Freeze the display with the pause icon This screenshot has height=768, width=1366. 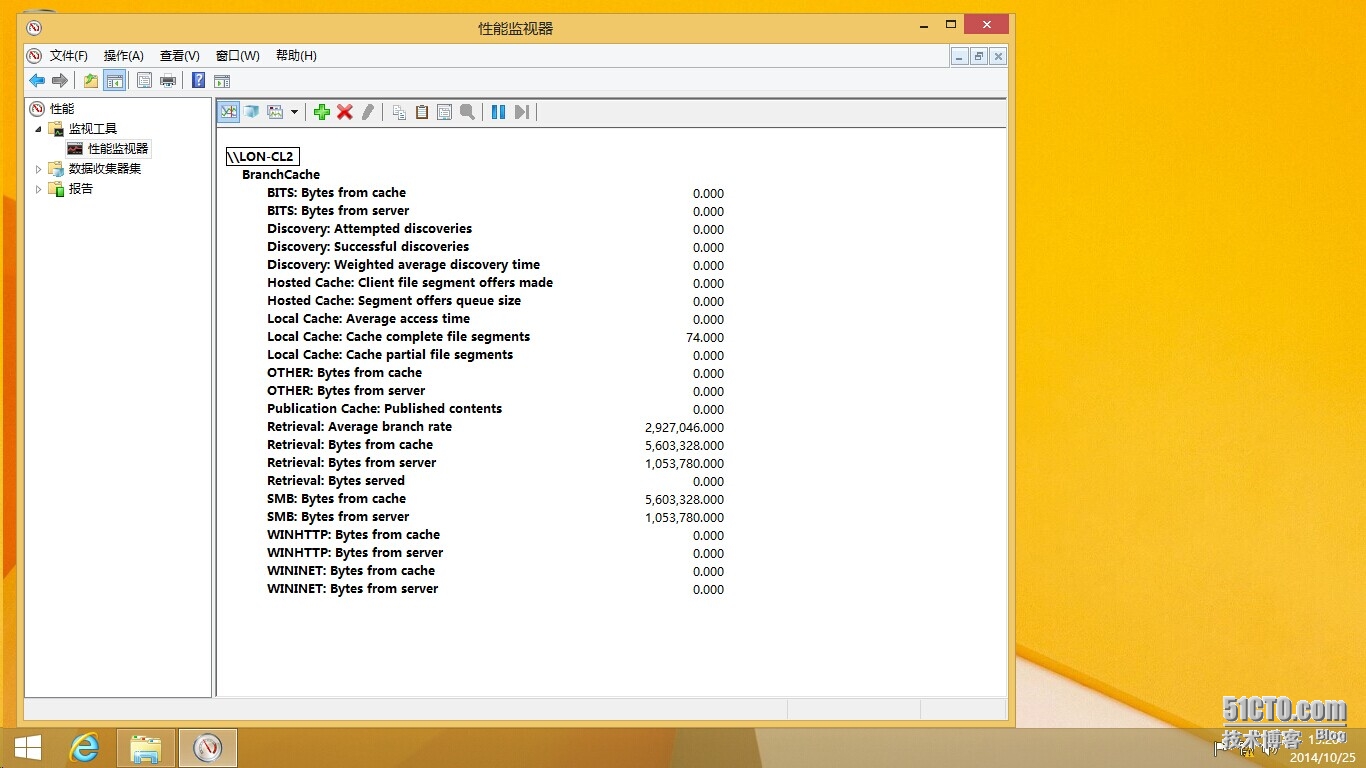[498, 112]
